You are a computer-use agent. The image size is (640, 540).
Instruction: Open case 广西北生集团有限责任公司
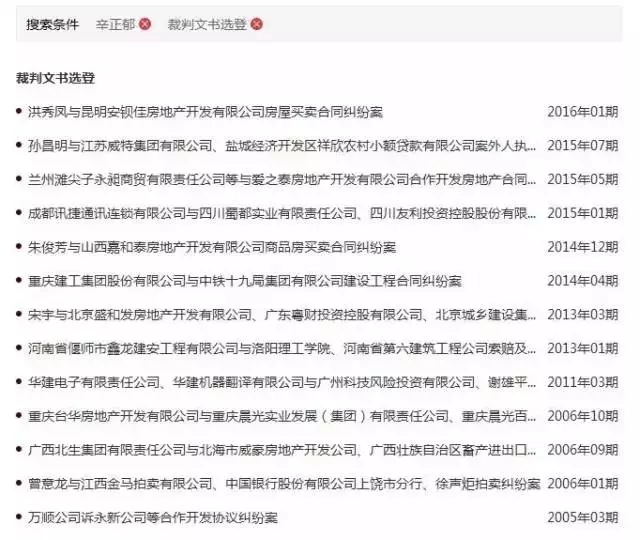point(282,450)
